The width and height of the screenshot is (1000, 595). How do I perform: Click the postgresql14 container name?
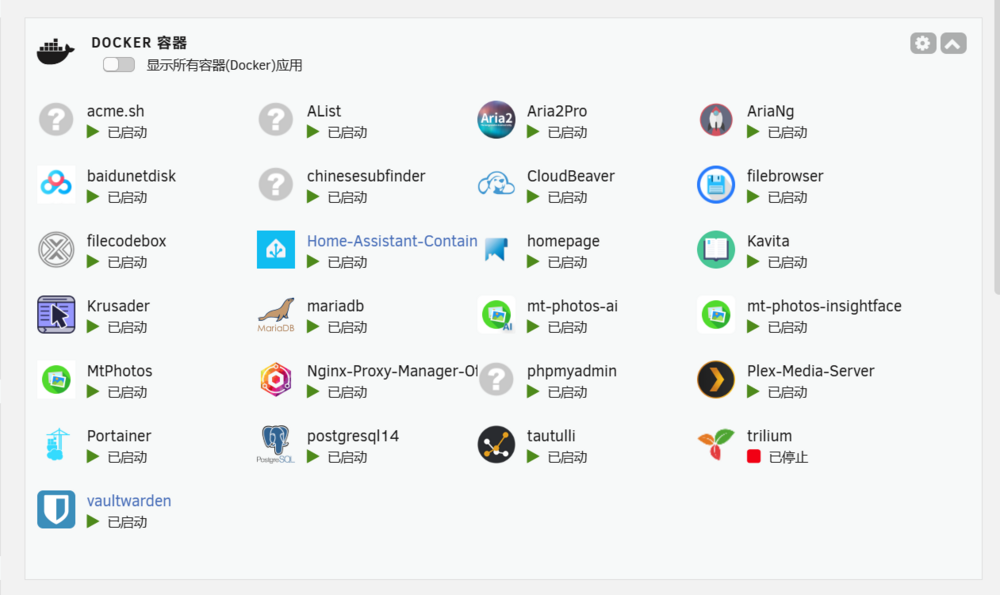pyautogui.click(x=353, y=436)
